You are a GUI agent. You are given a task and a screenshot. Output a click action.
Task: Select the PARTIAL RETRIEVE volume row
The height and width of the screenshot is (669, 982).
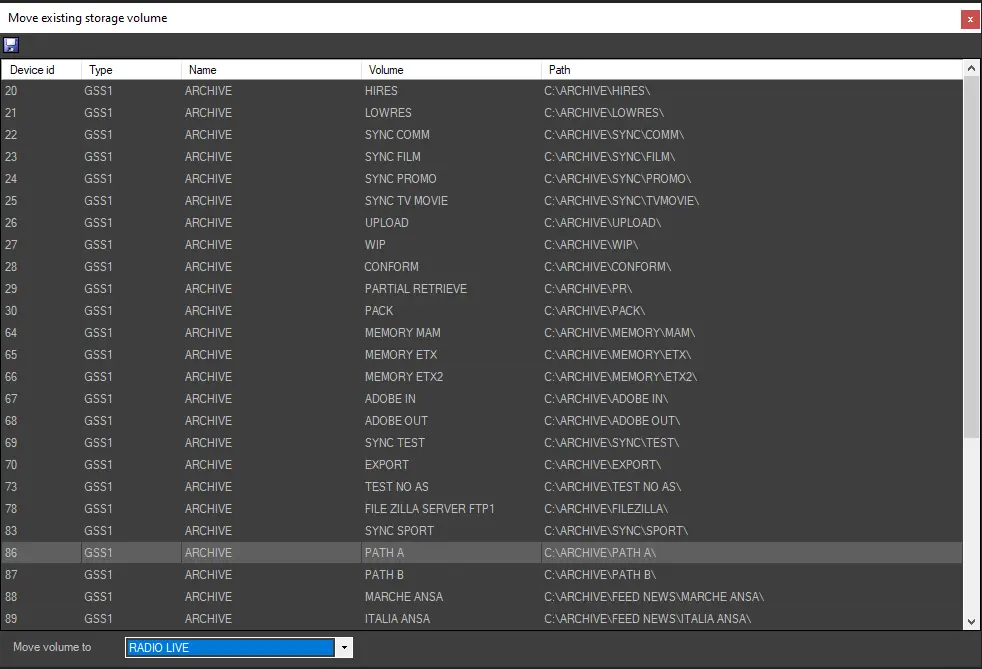415,289
